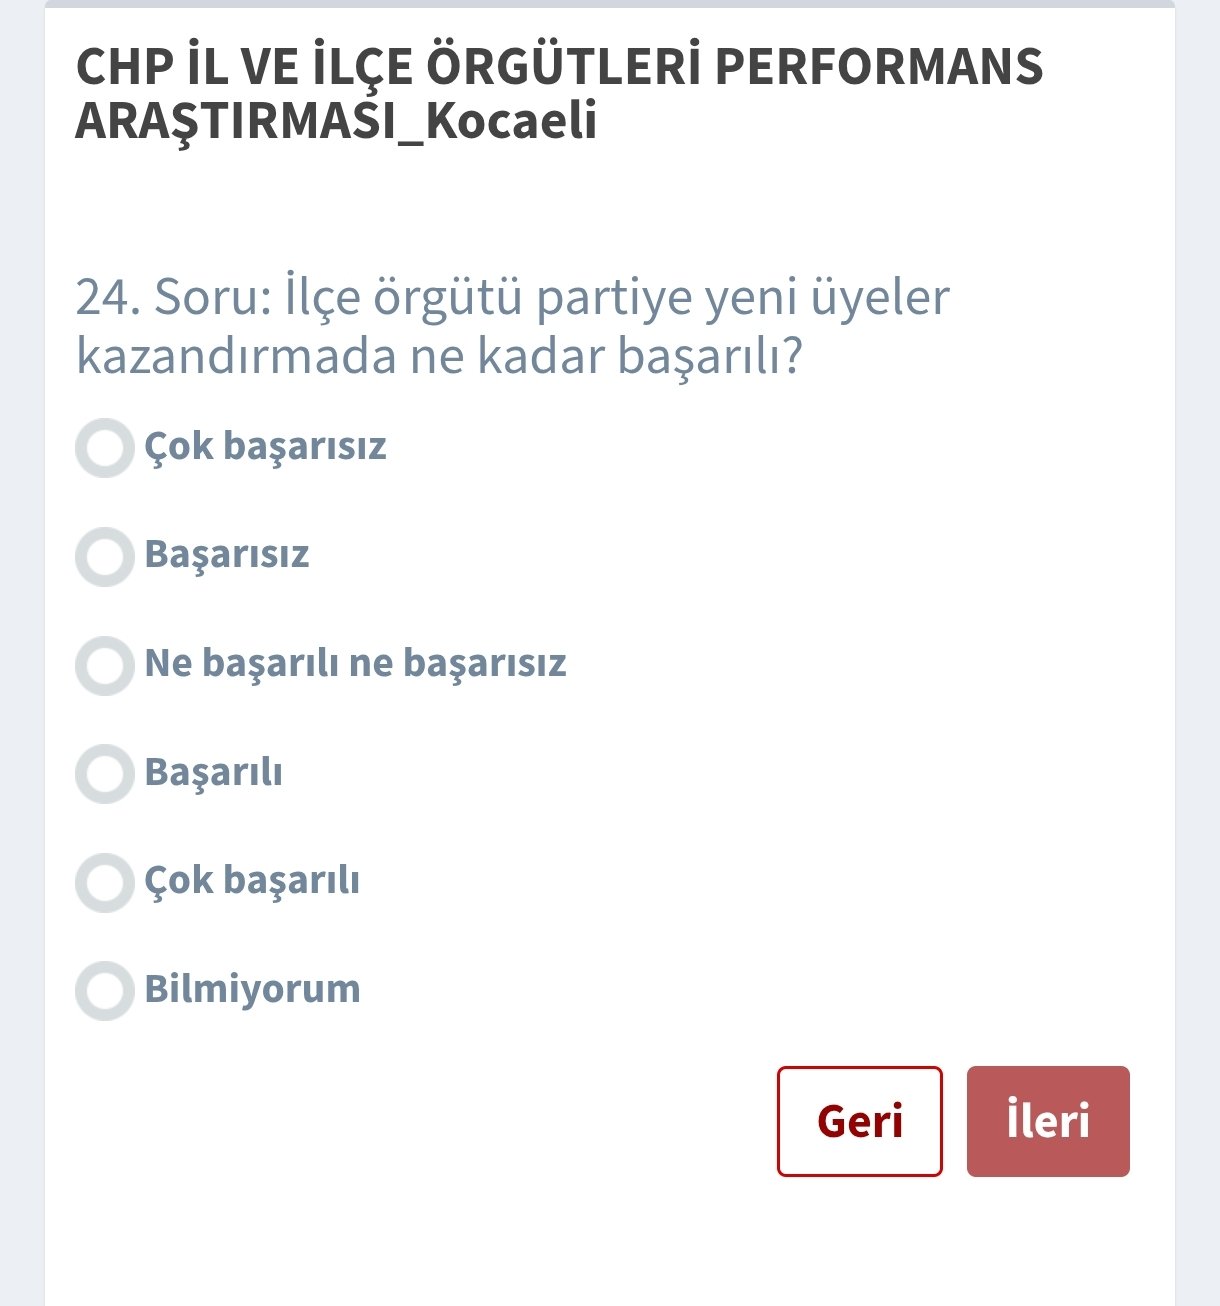The image size is (1220, 1306).
Task: Pick the 'Başarılı' radio button
Action: tap(105, 773)
